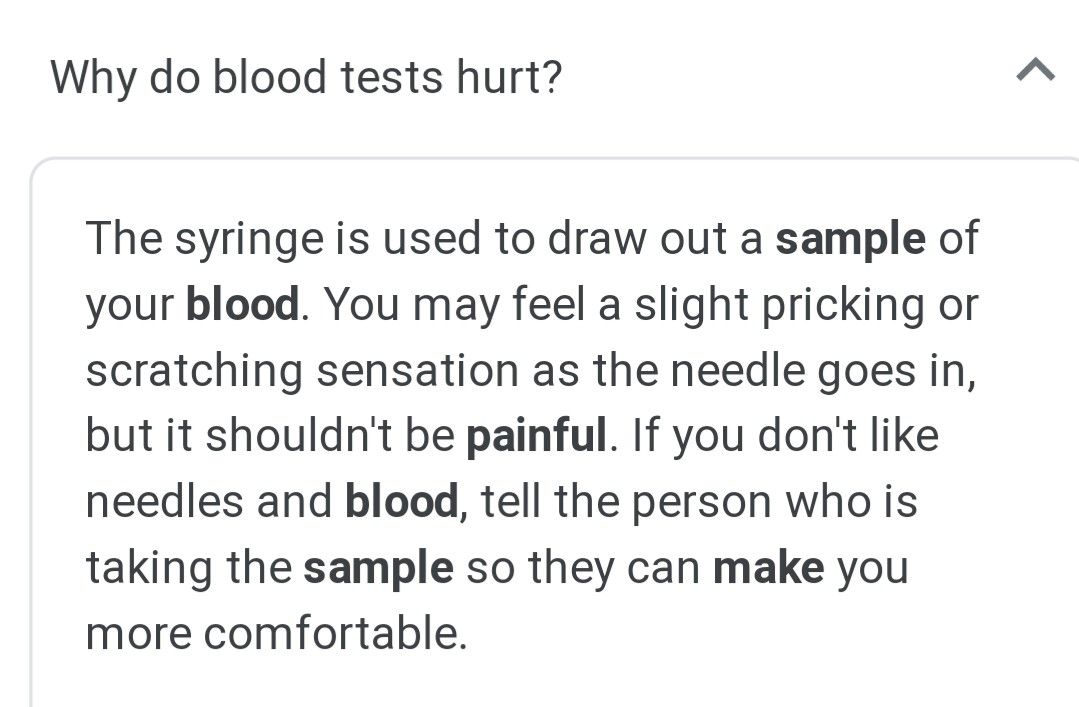Tap the 'Why do blood tests hurt?' question
1079x707 pixels.
point(306,77)
